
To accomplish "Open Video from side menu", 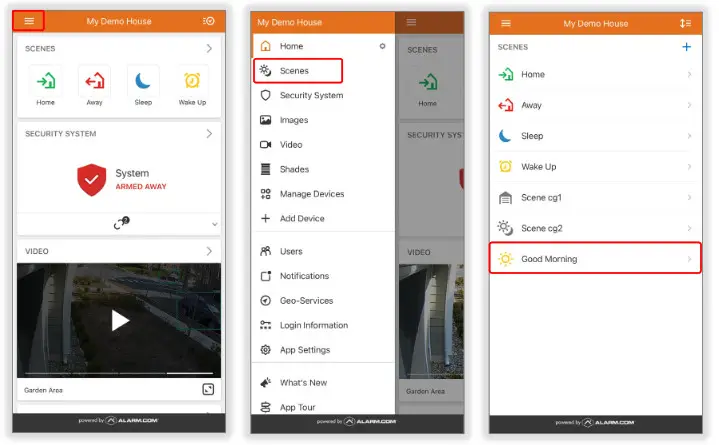I will pyautogui.click(x=324, y=145).
